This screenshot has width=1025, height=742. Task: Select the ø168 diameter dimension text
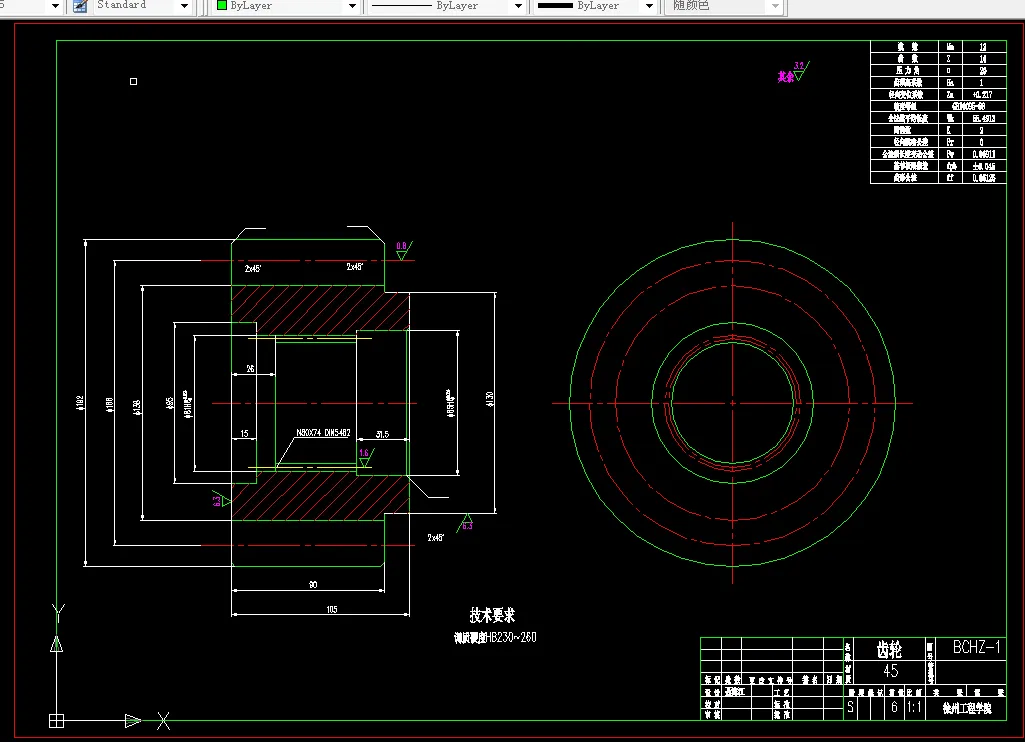pos(110,405)
